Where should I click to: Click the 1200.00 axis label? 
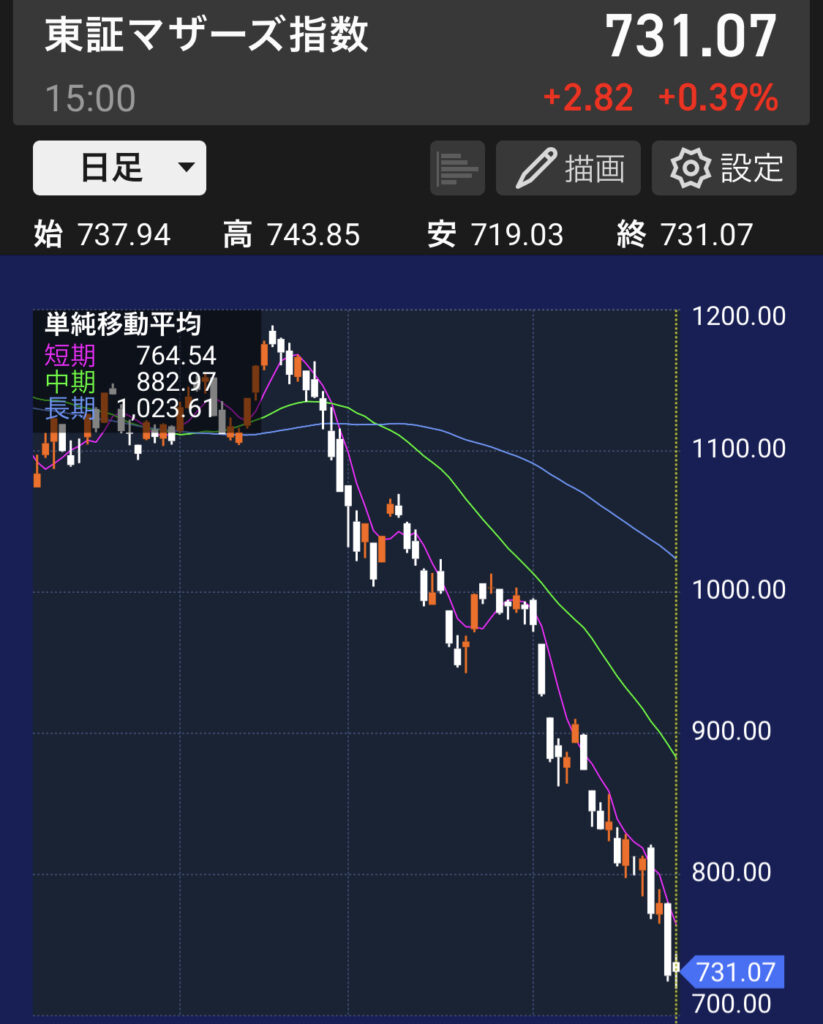tap(739, 317)
